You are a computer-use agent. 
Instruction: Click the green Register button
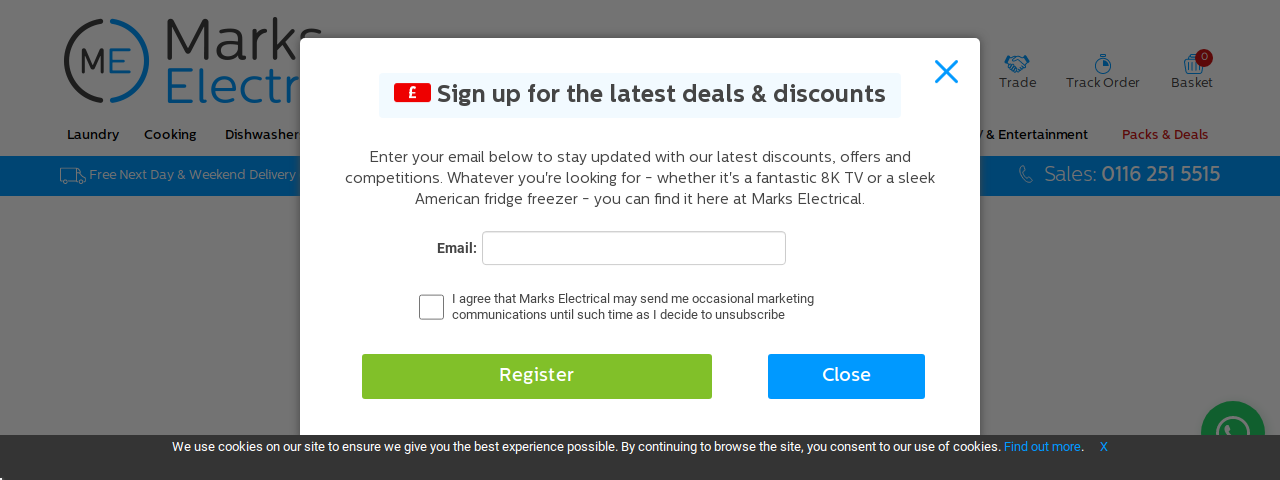[537, 376]
